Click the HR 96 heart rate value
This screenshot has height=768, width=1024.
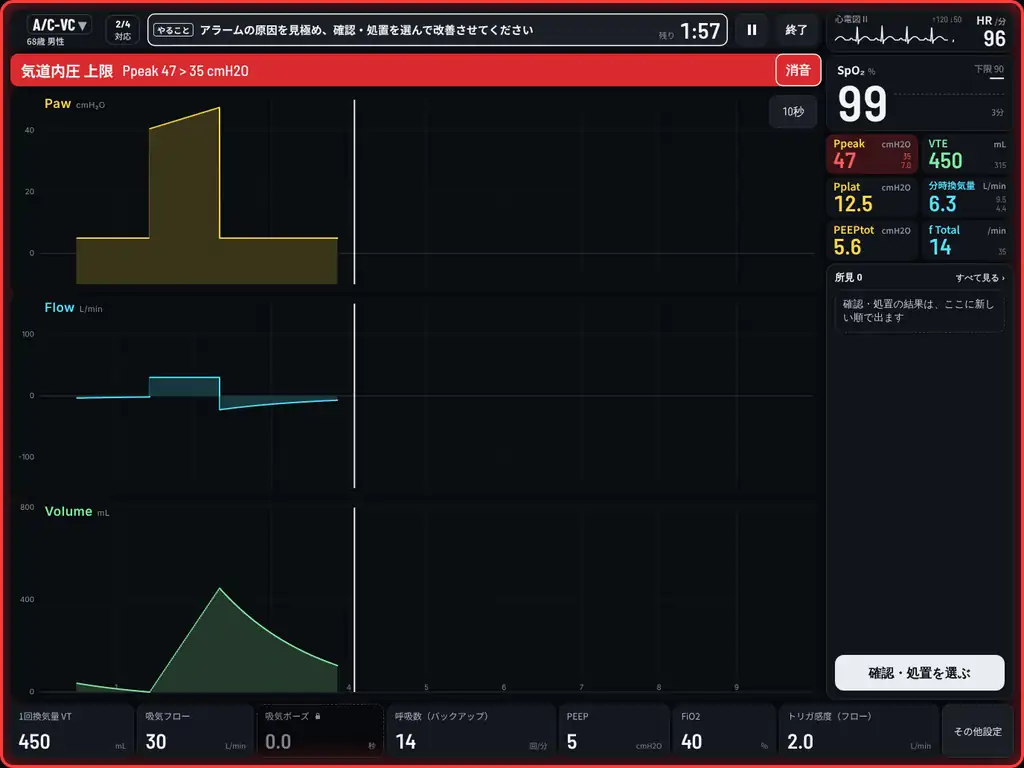tap(994, 39)
